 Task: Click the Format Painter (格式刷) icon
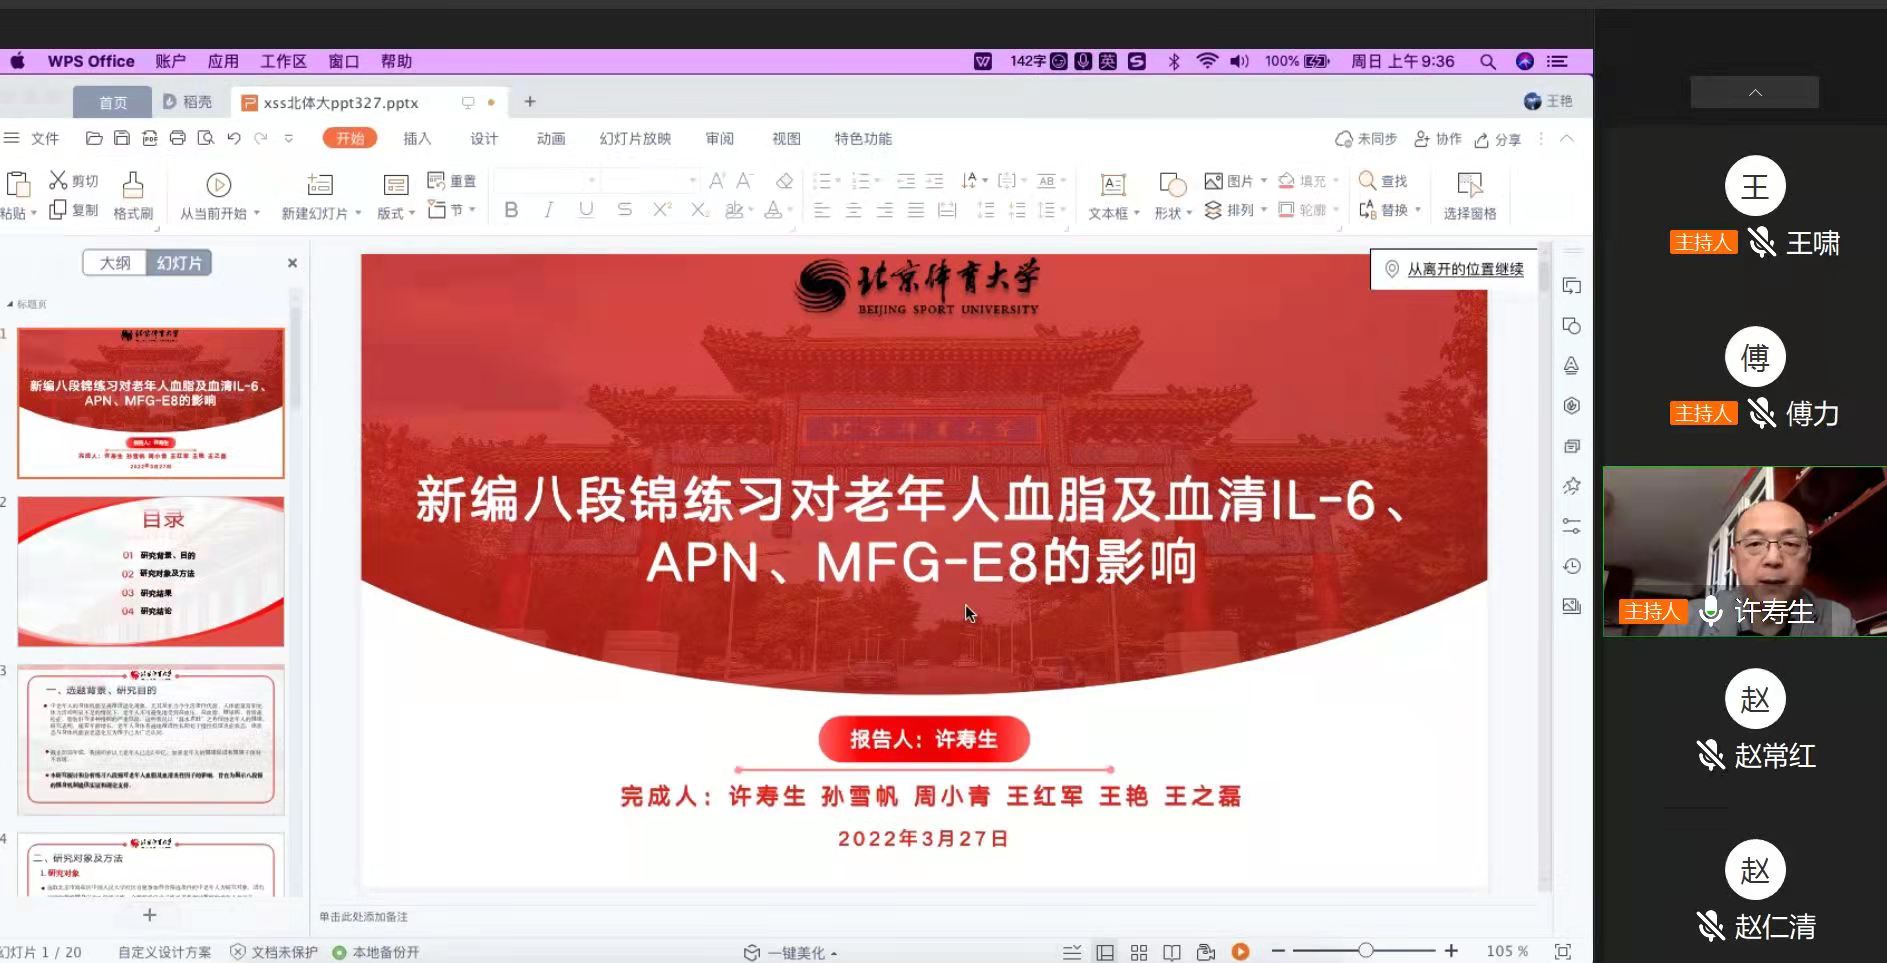click(133, 185)
